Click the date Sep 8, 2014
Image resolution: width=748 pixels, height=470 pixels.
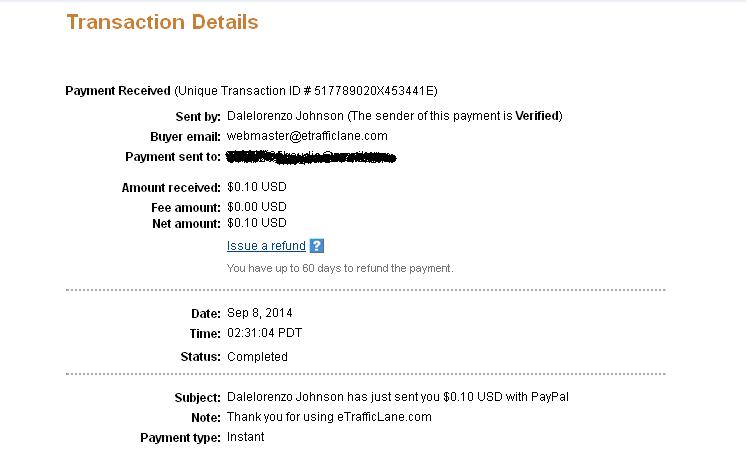coord(260,313)
